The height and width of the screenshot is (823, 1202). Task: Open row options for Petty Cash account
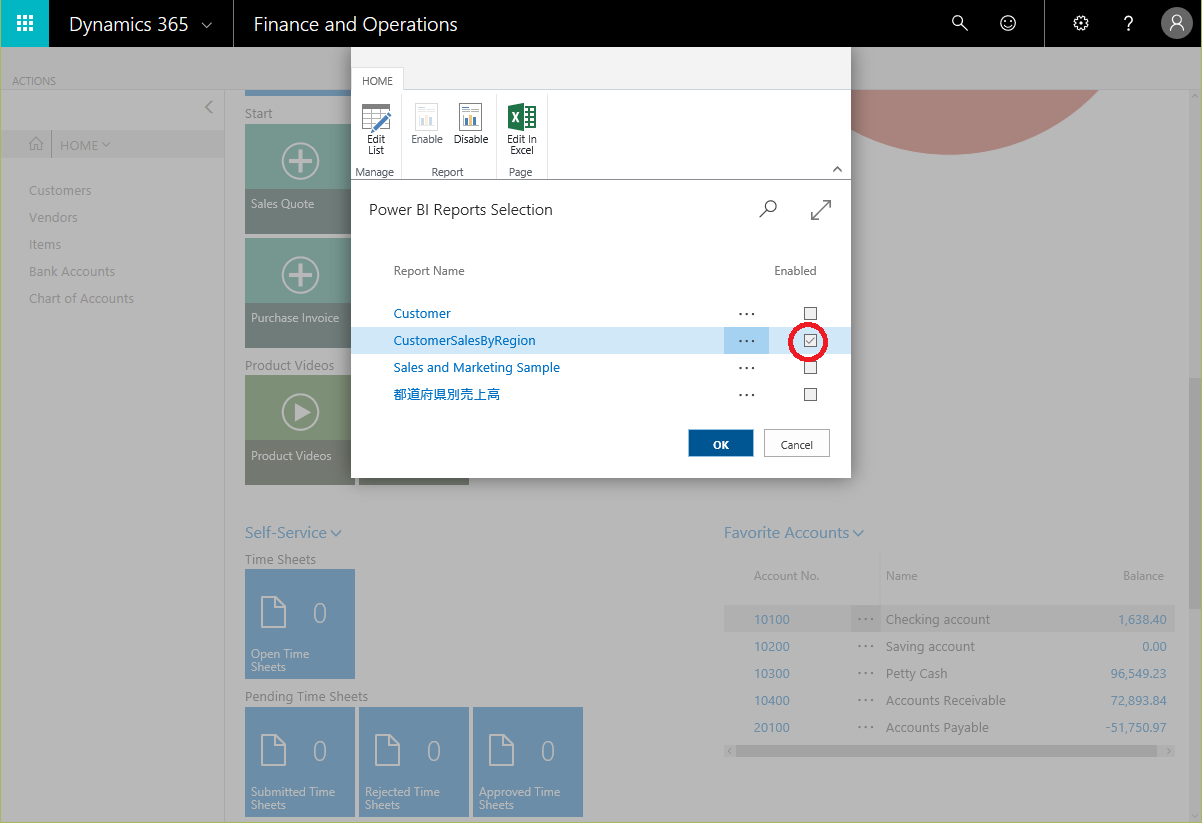pyautogui.click(x=866, y=674)
